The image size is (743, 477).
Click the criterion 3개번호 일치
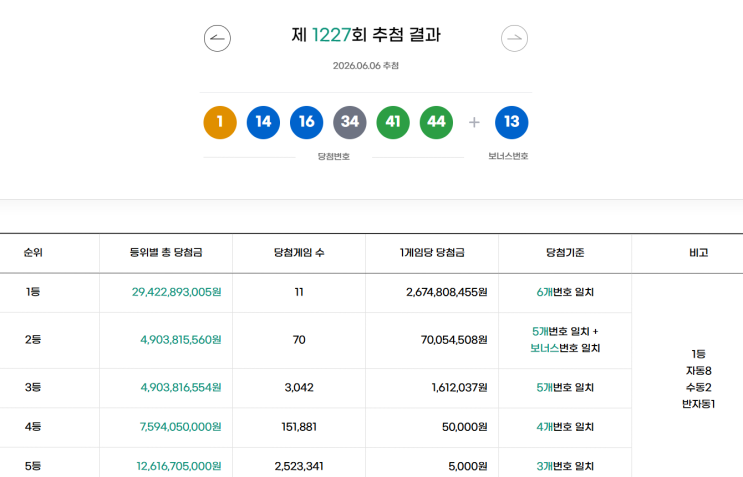click(x=565, y=466)
